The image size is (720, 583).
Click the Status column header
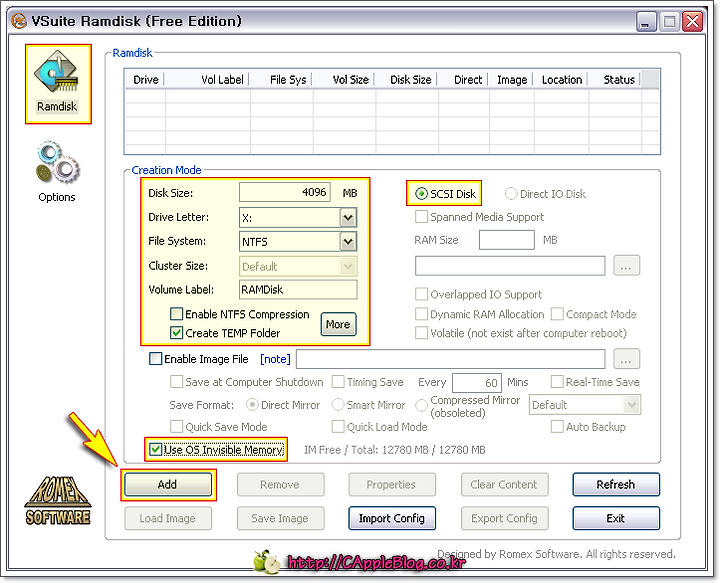[615, 79]
